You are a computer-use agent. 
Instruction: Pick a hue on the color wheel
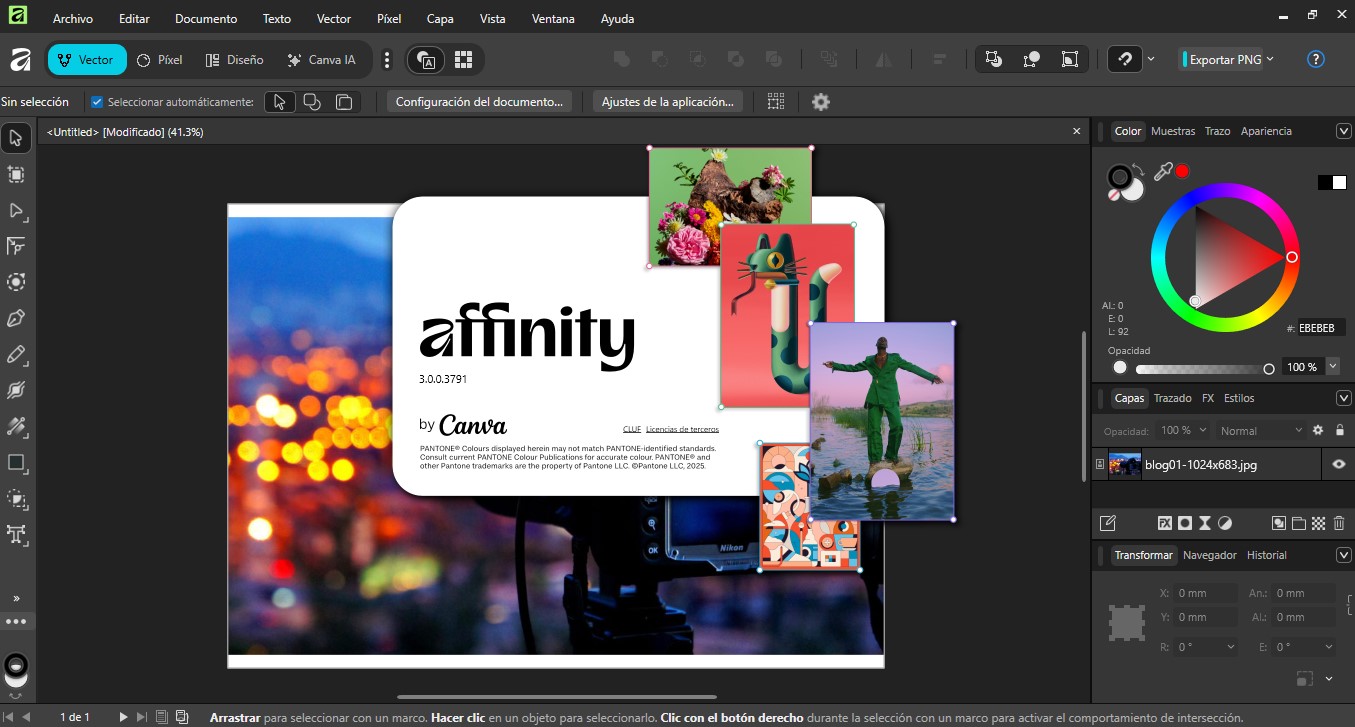click(1291, 257)
